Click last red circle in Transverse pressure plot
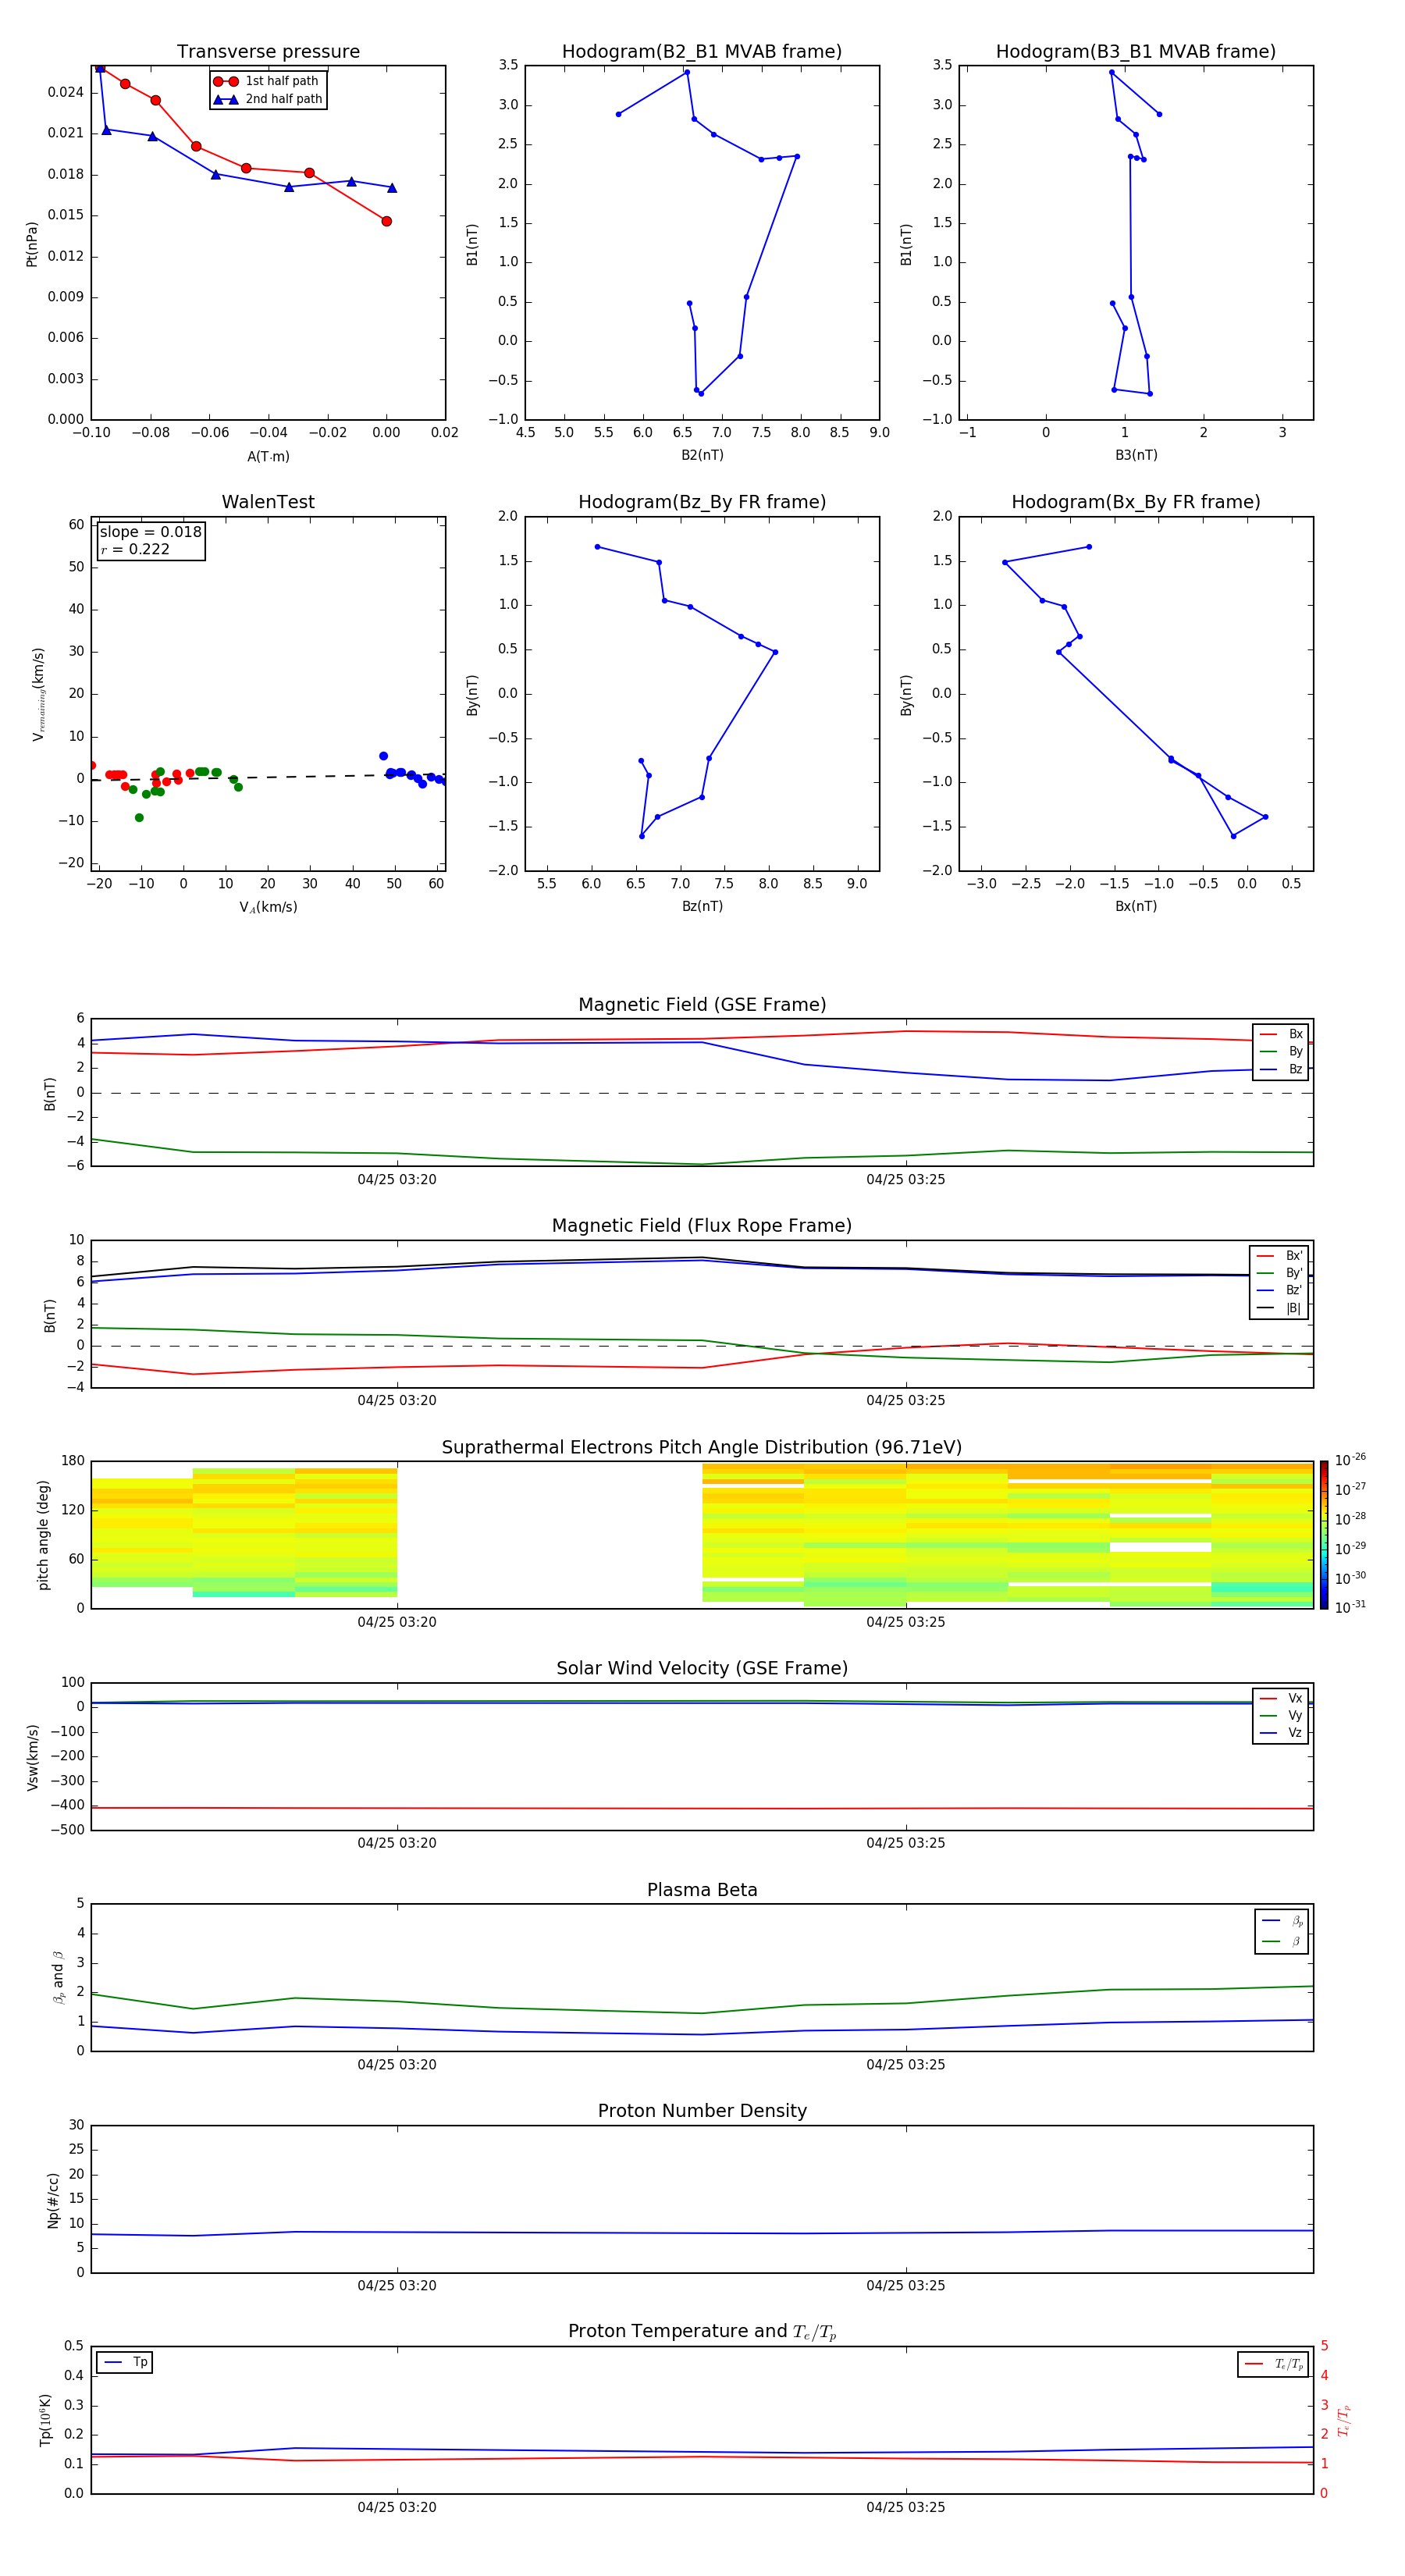Screen dimensions: 1405x2576 point(386,221)
